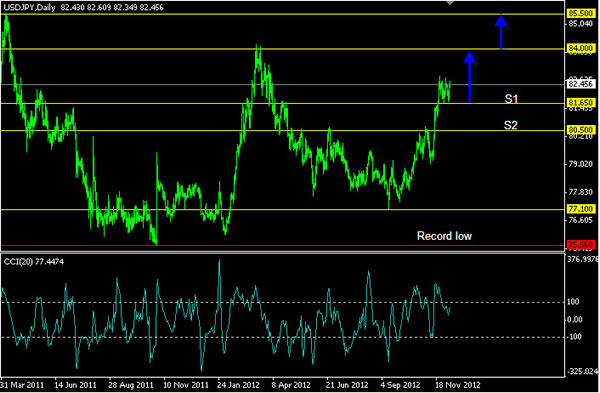Click the 8 Apr 2012 date label

click(291, 385)
